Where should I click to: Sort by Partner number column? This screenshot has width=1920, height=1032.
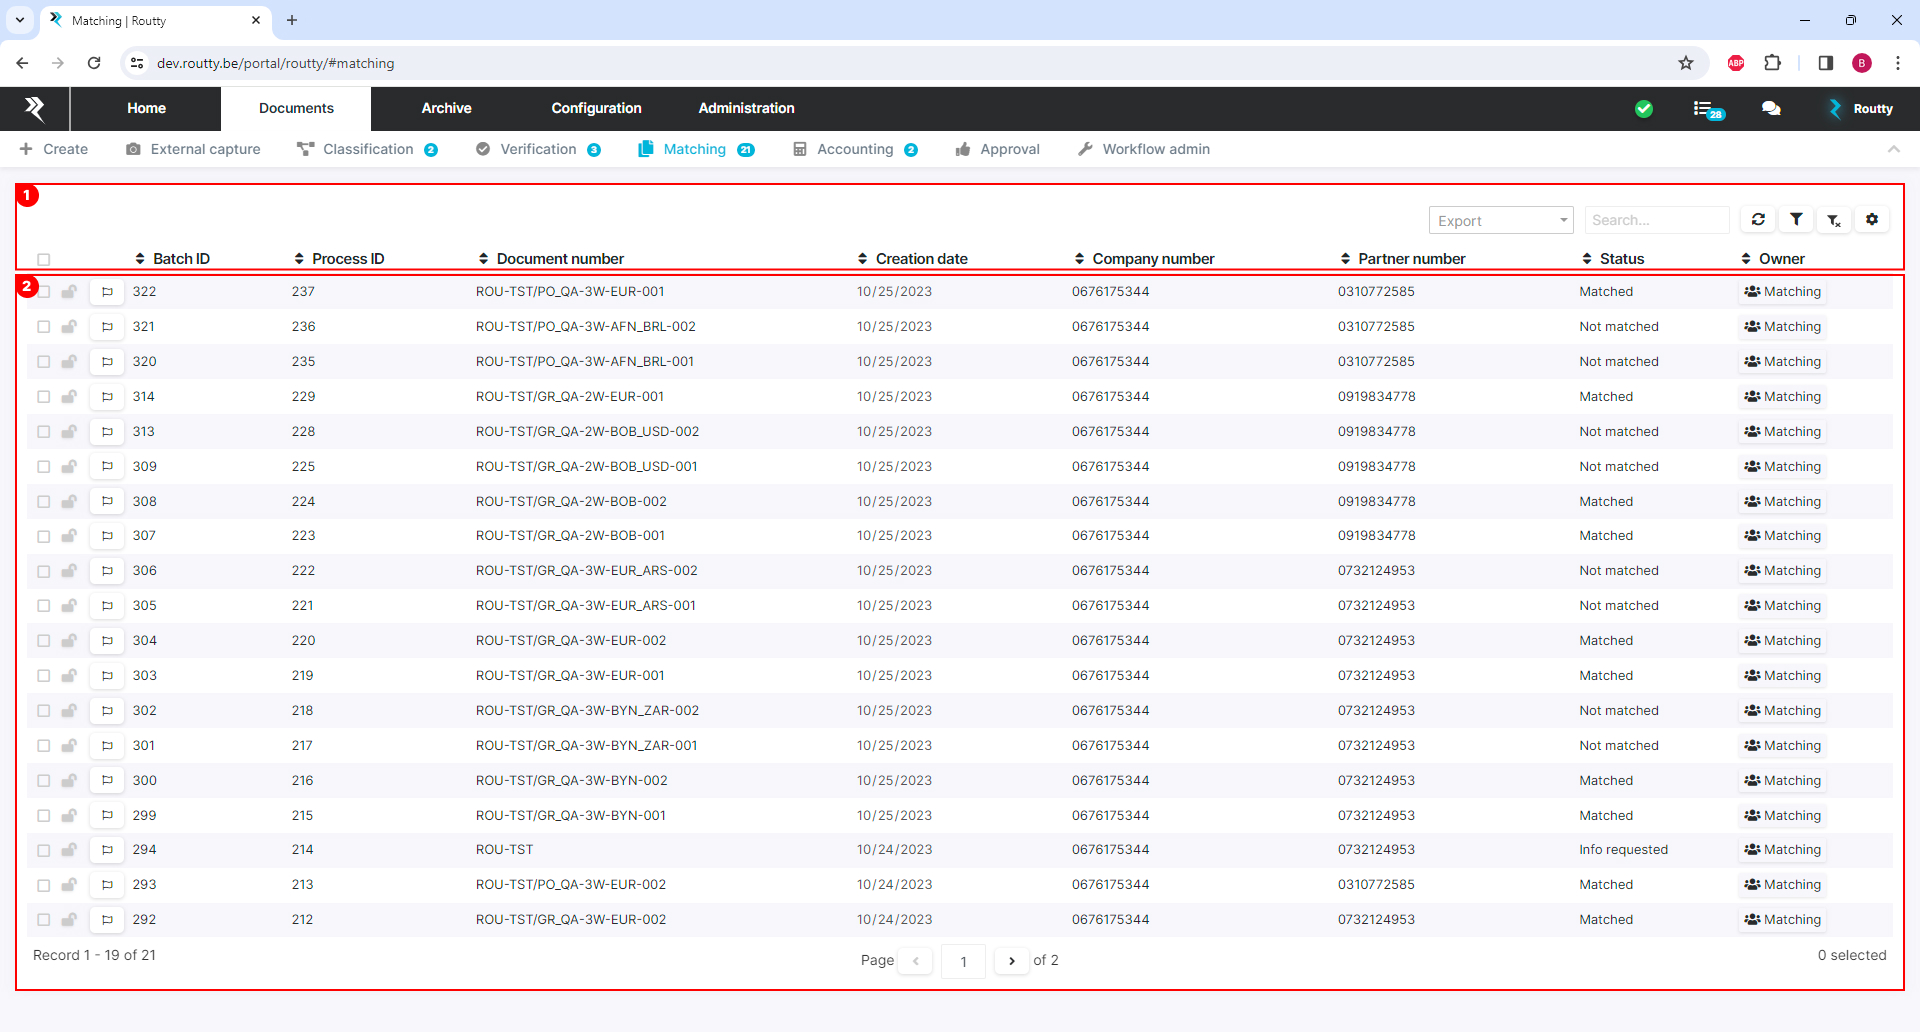1403,259
